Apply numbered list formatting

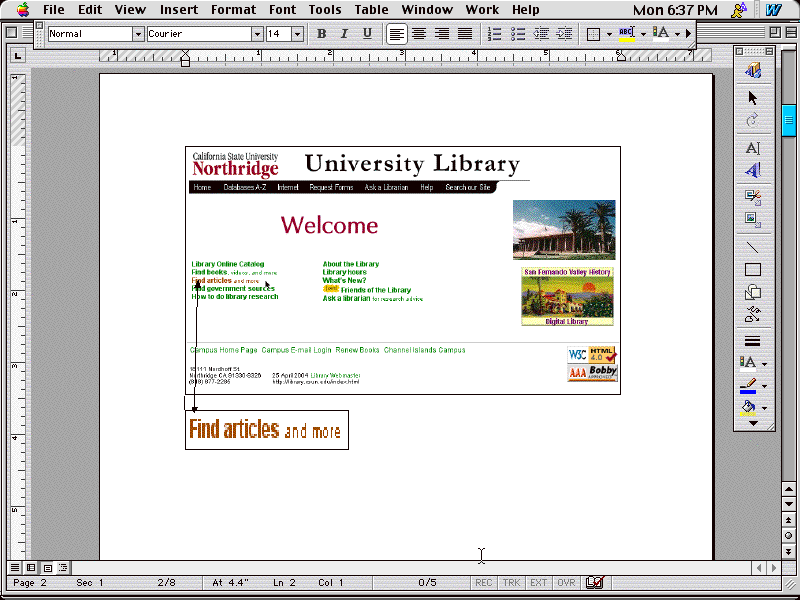[x=494, y=34]
